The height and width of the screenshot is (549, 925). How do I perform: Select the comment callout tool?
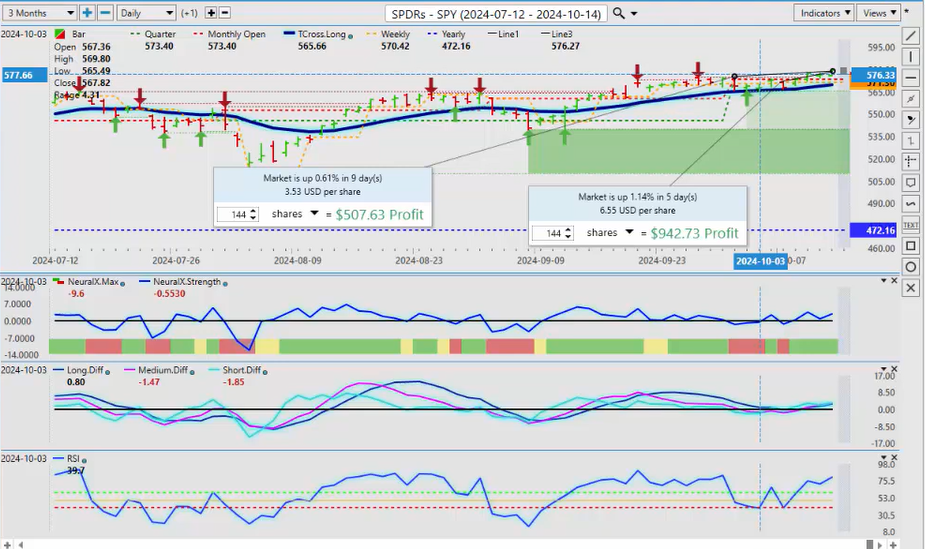[911, 182]
